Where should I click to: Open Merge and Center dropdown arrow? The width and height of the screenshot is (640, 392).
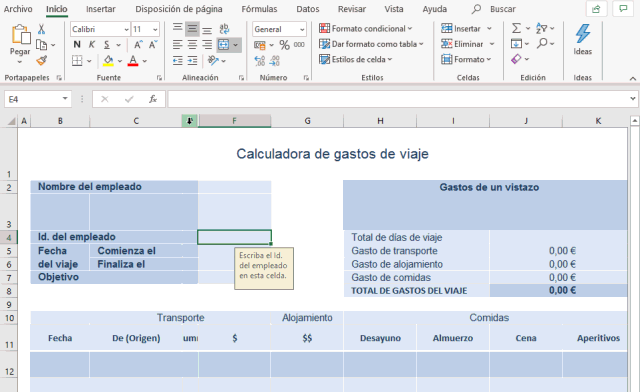236,45
